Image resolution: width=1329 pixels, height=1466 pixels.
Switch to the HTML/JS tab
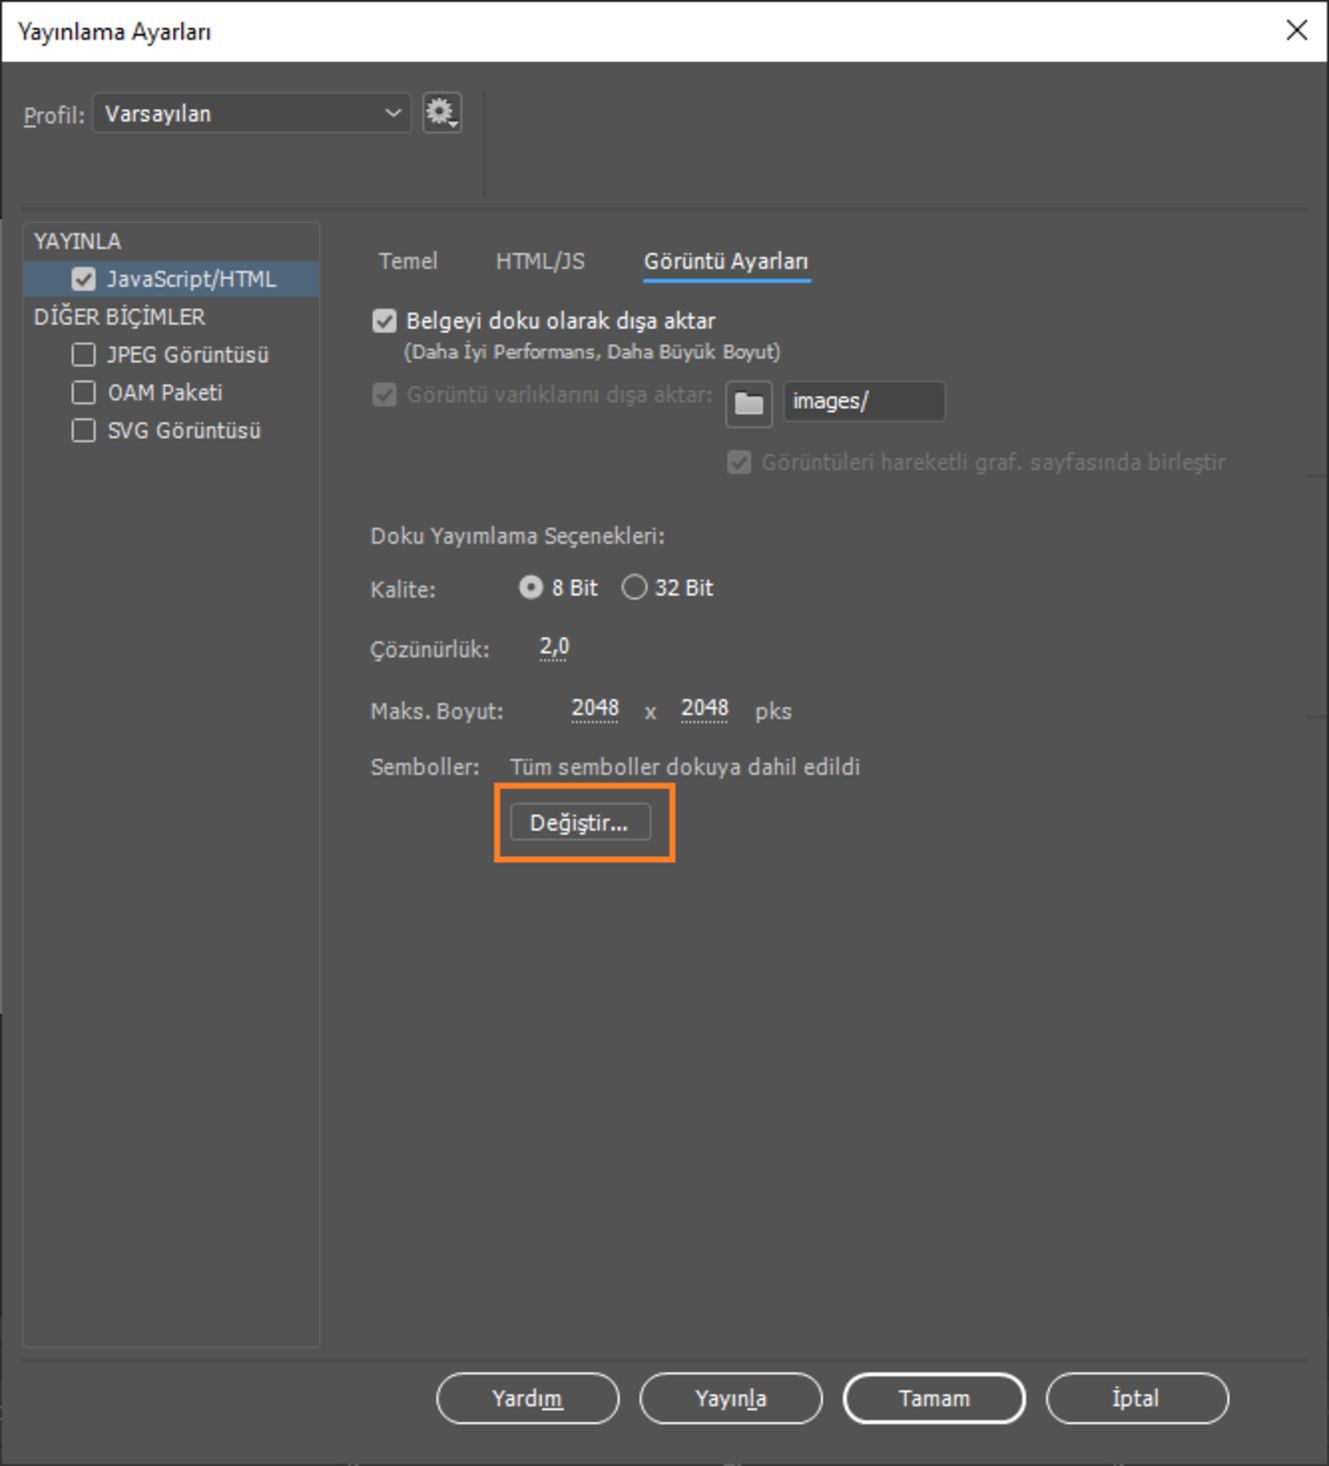(540, 261)
